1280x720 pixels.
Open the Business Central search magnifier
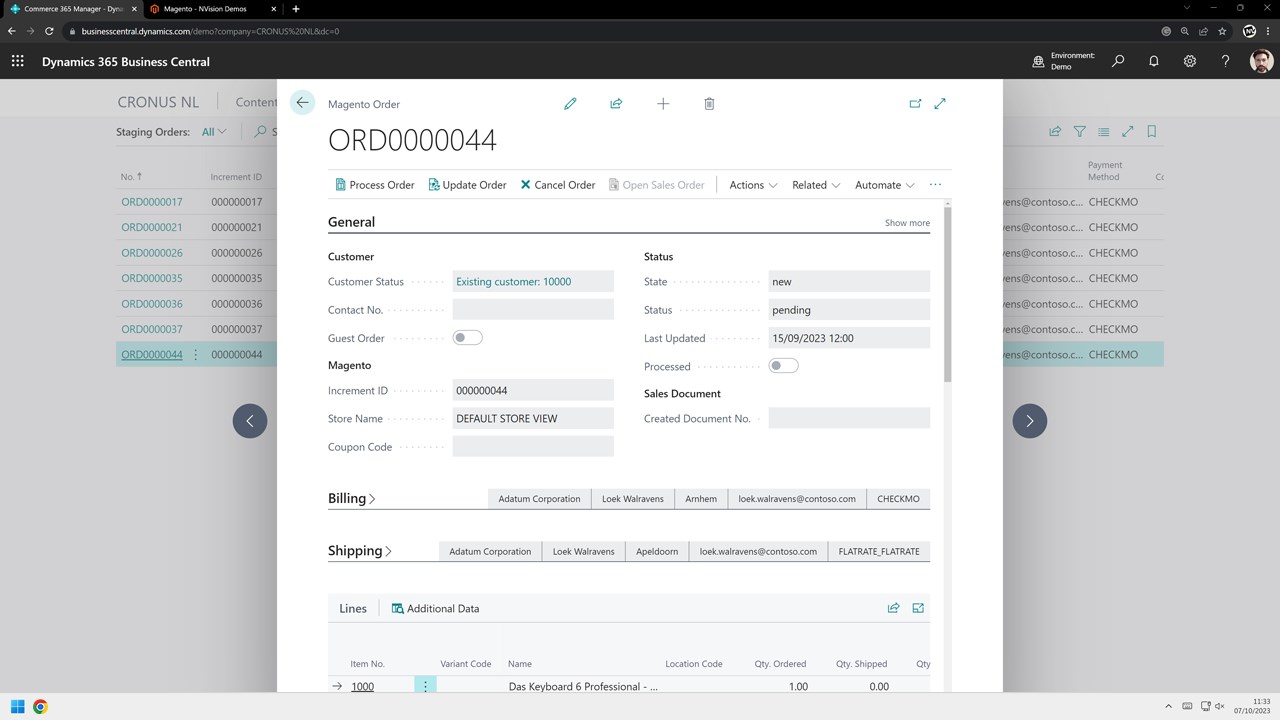click(x=1118, y=62)
